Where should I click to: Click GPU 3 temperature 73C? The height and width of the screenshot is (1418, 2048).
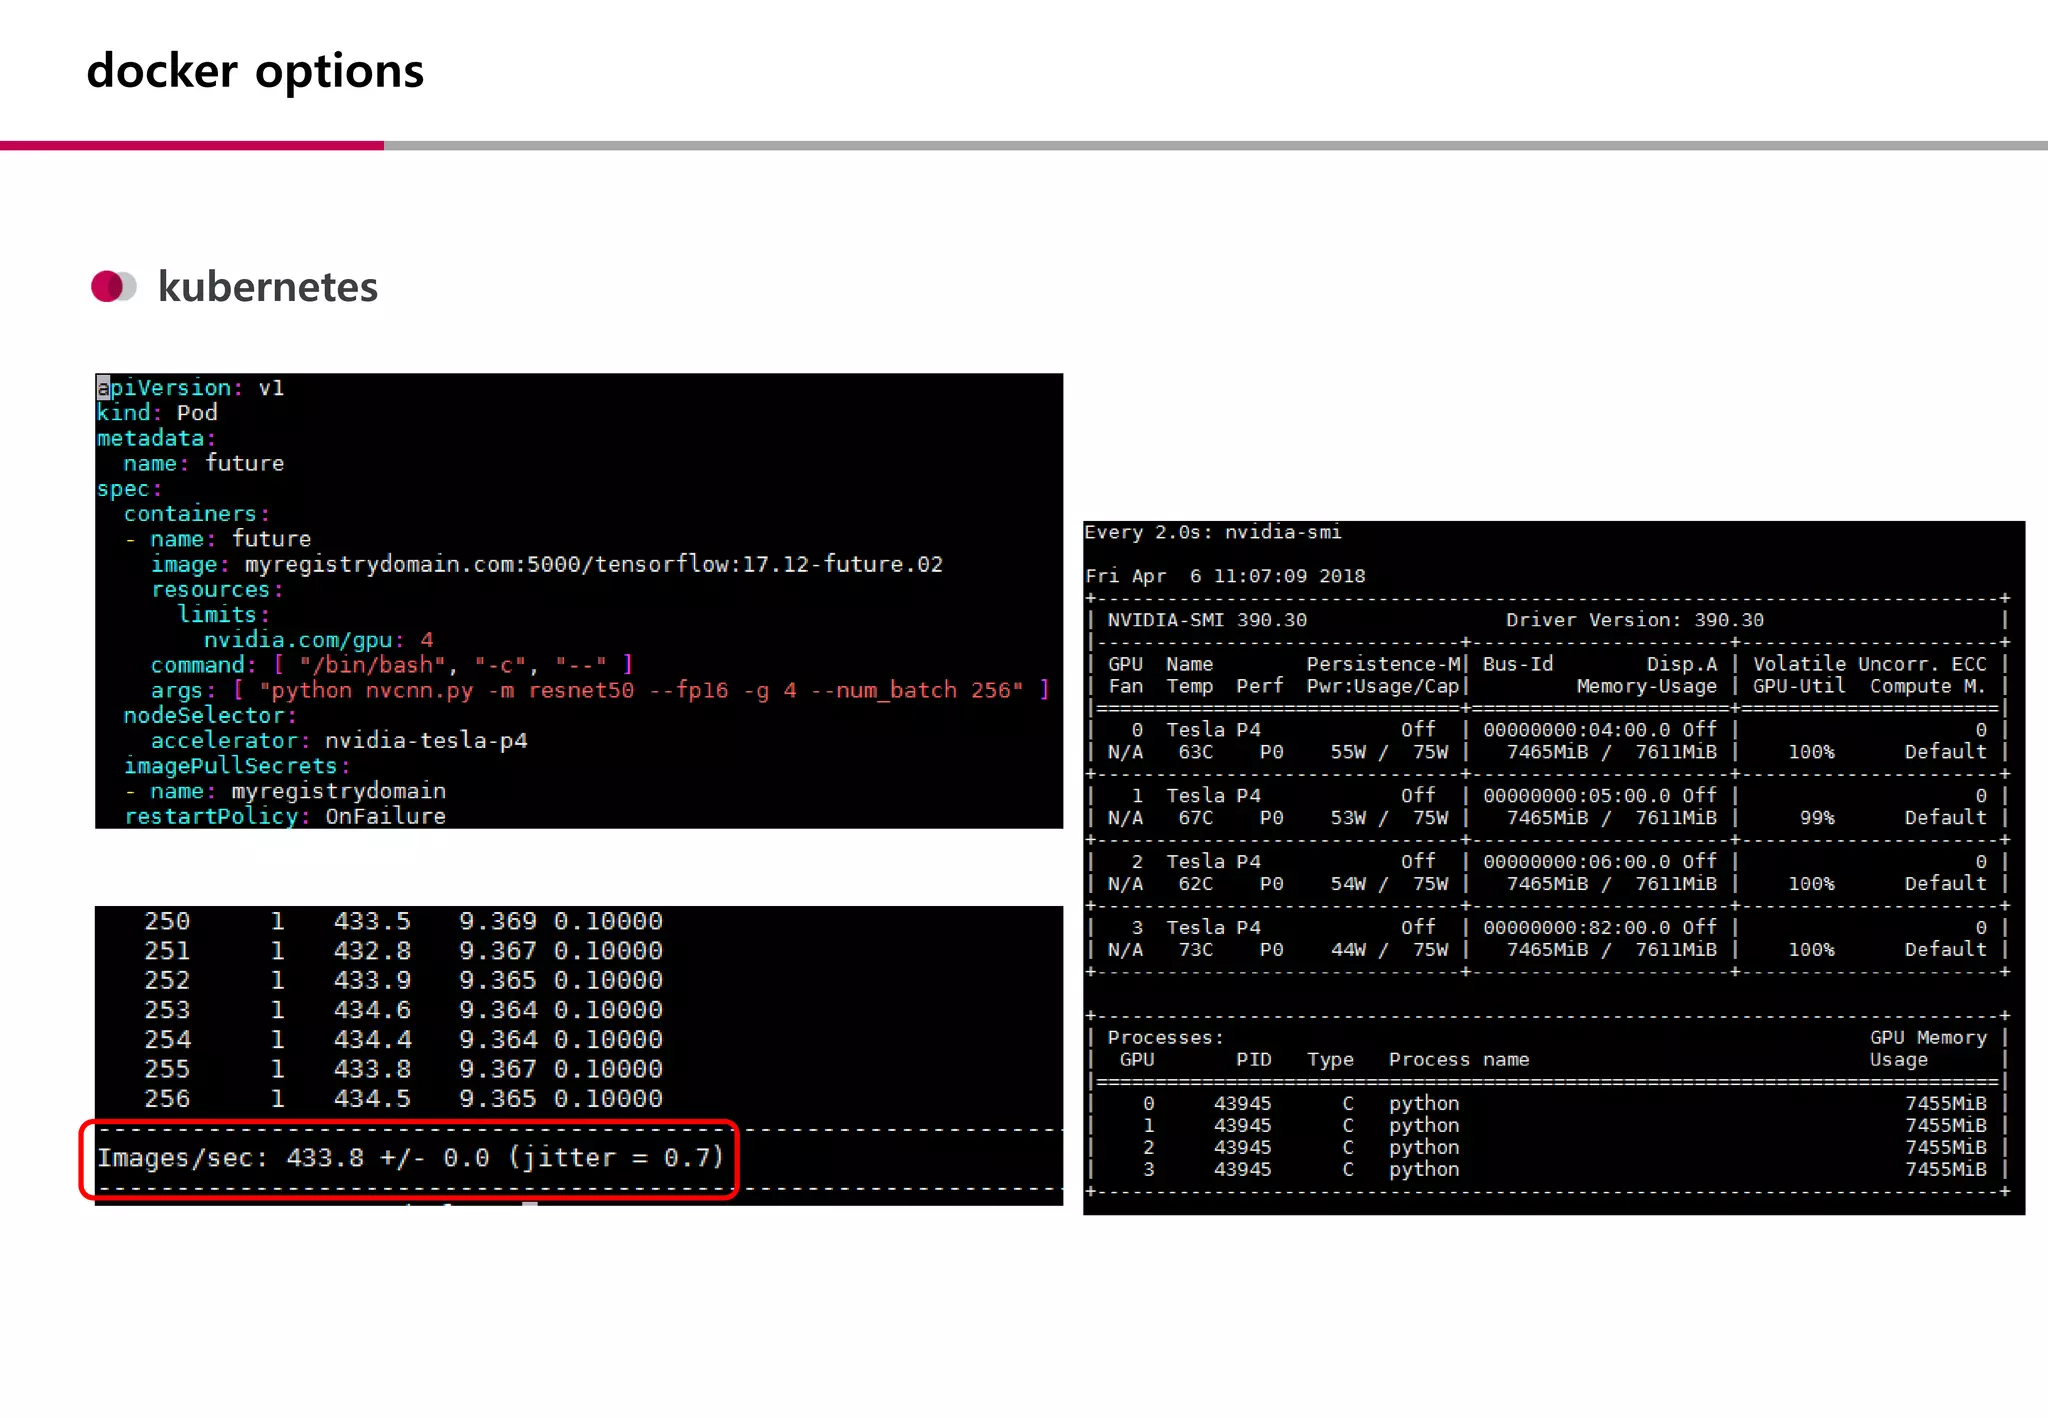1195,950
